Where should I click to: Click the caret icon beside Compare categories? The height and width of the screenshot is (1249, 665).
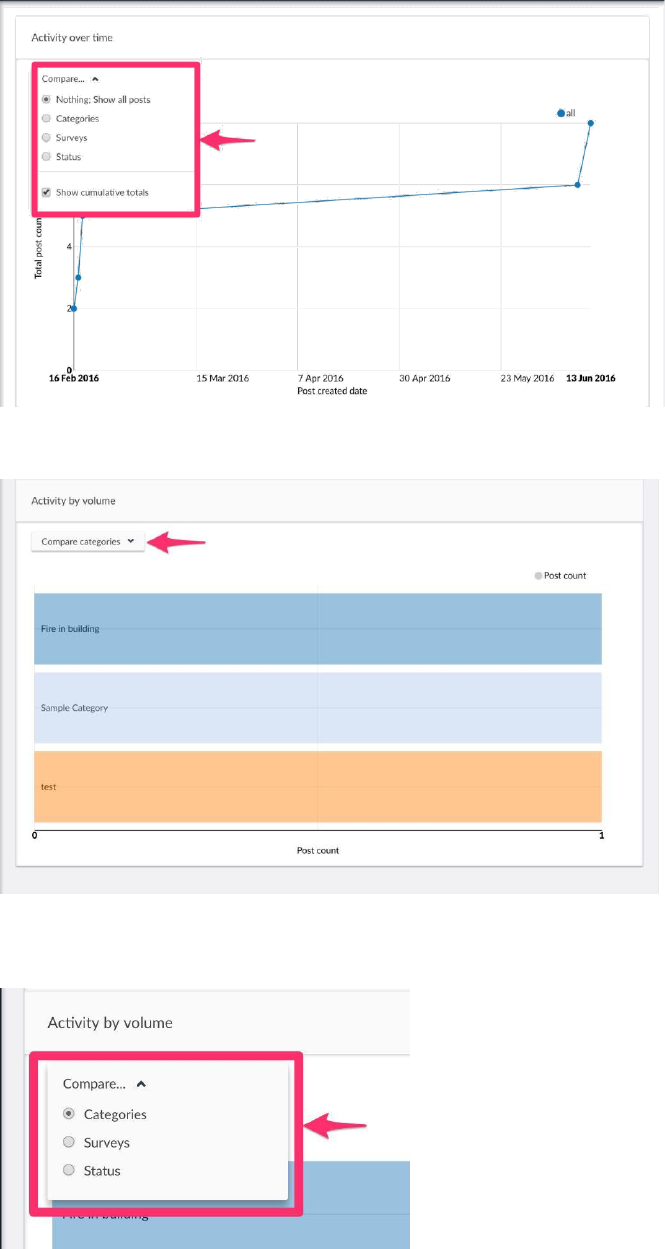tap(131, 541)
